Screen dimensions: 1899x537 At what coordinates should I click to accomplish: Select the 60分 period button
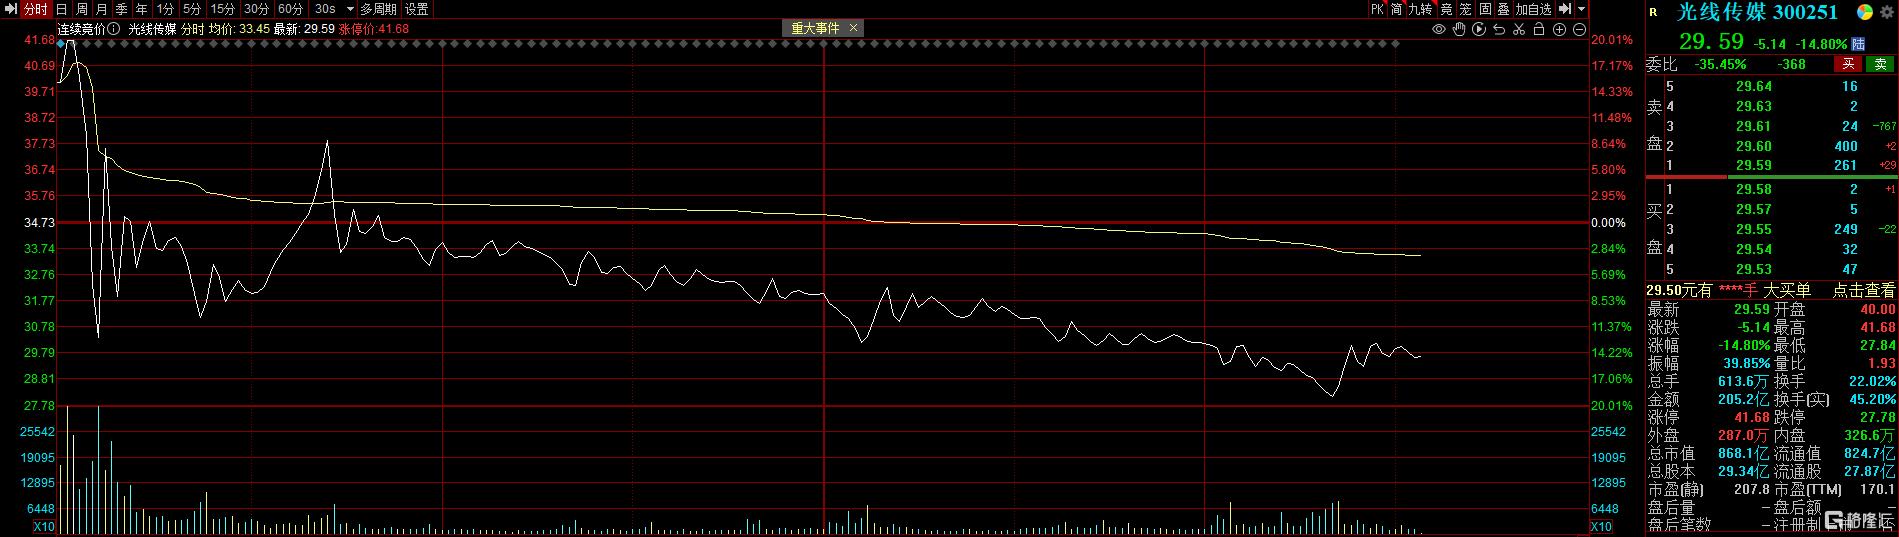291,9
